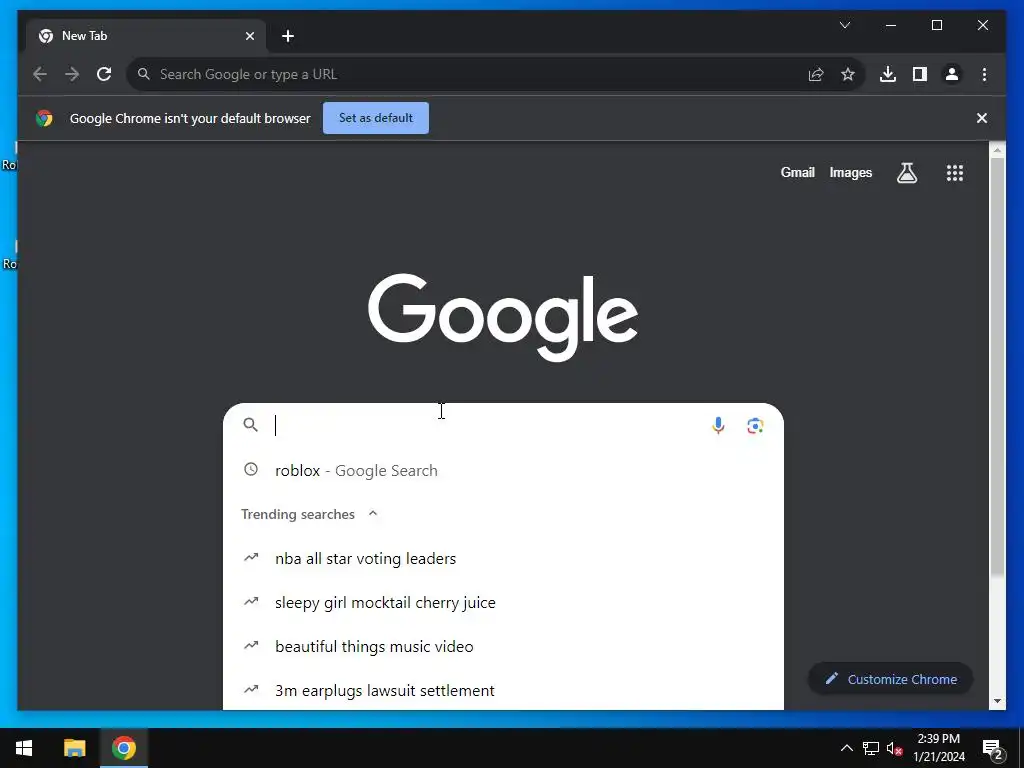Select the roblox search history suggestion
Viewport: 1024px width, 768px height.
(503, 470)
